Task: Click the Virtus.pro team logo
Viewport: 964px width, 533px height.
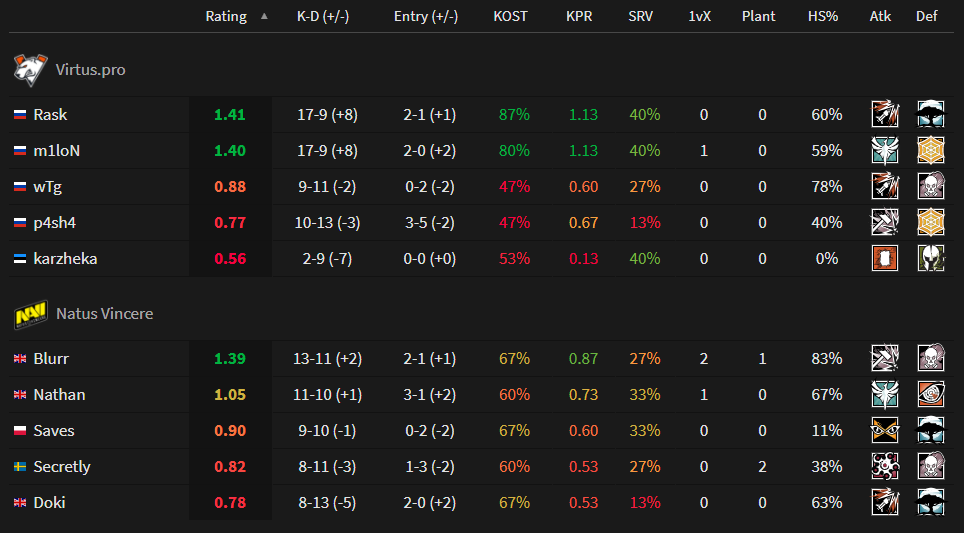Action: point(27,70)
